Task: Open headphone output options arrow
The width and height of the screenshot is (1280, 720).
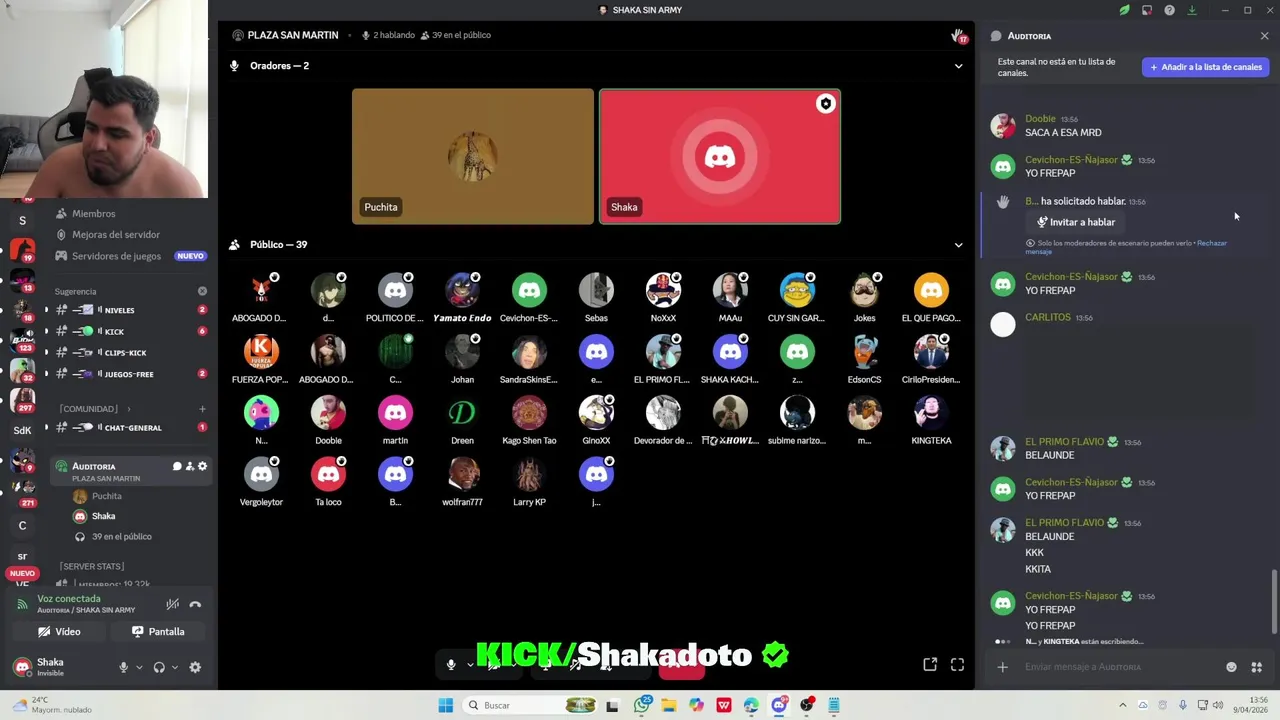Action: point(175,667)
